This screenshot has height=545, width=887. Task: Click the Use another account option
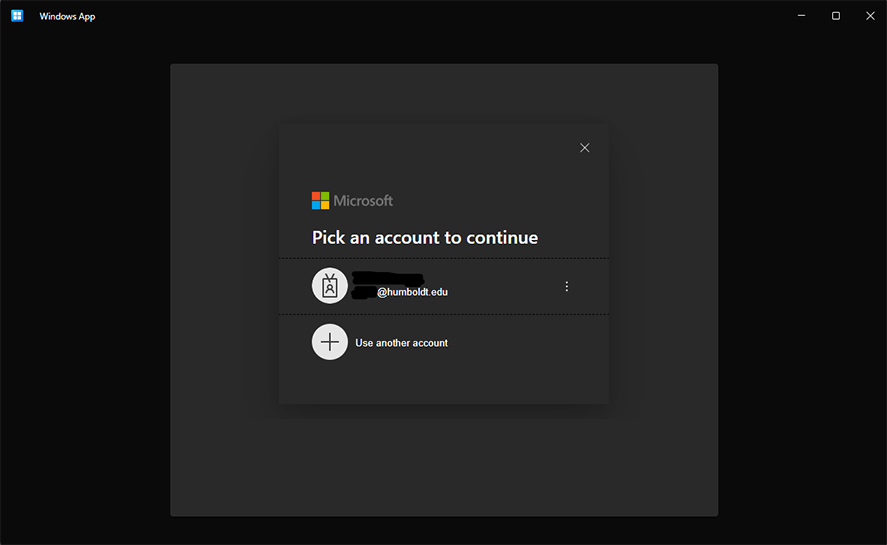[x=444, y=342]
